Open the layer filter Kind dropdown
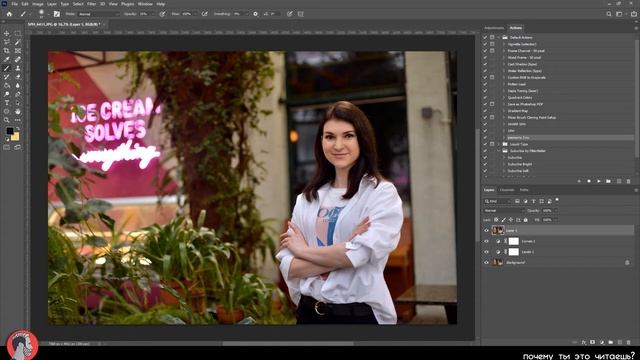 pos(498,201)
